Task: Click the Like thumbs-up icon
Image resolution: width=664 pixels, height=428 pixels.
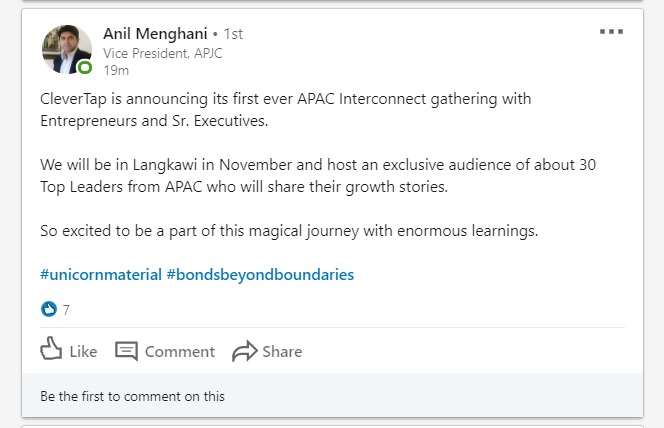Action: [x=51, y=350]
